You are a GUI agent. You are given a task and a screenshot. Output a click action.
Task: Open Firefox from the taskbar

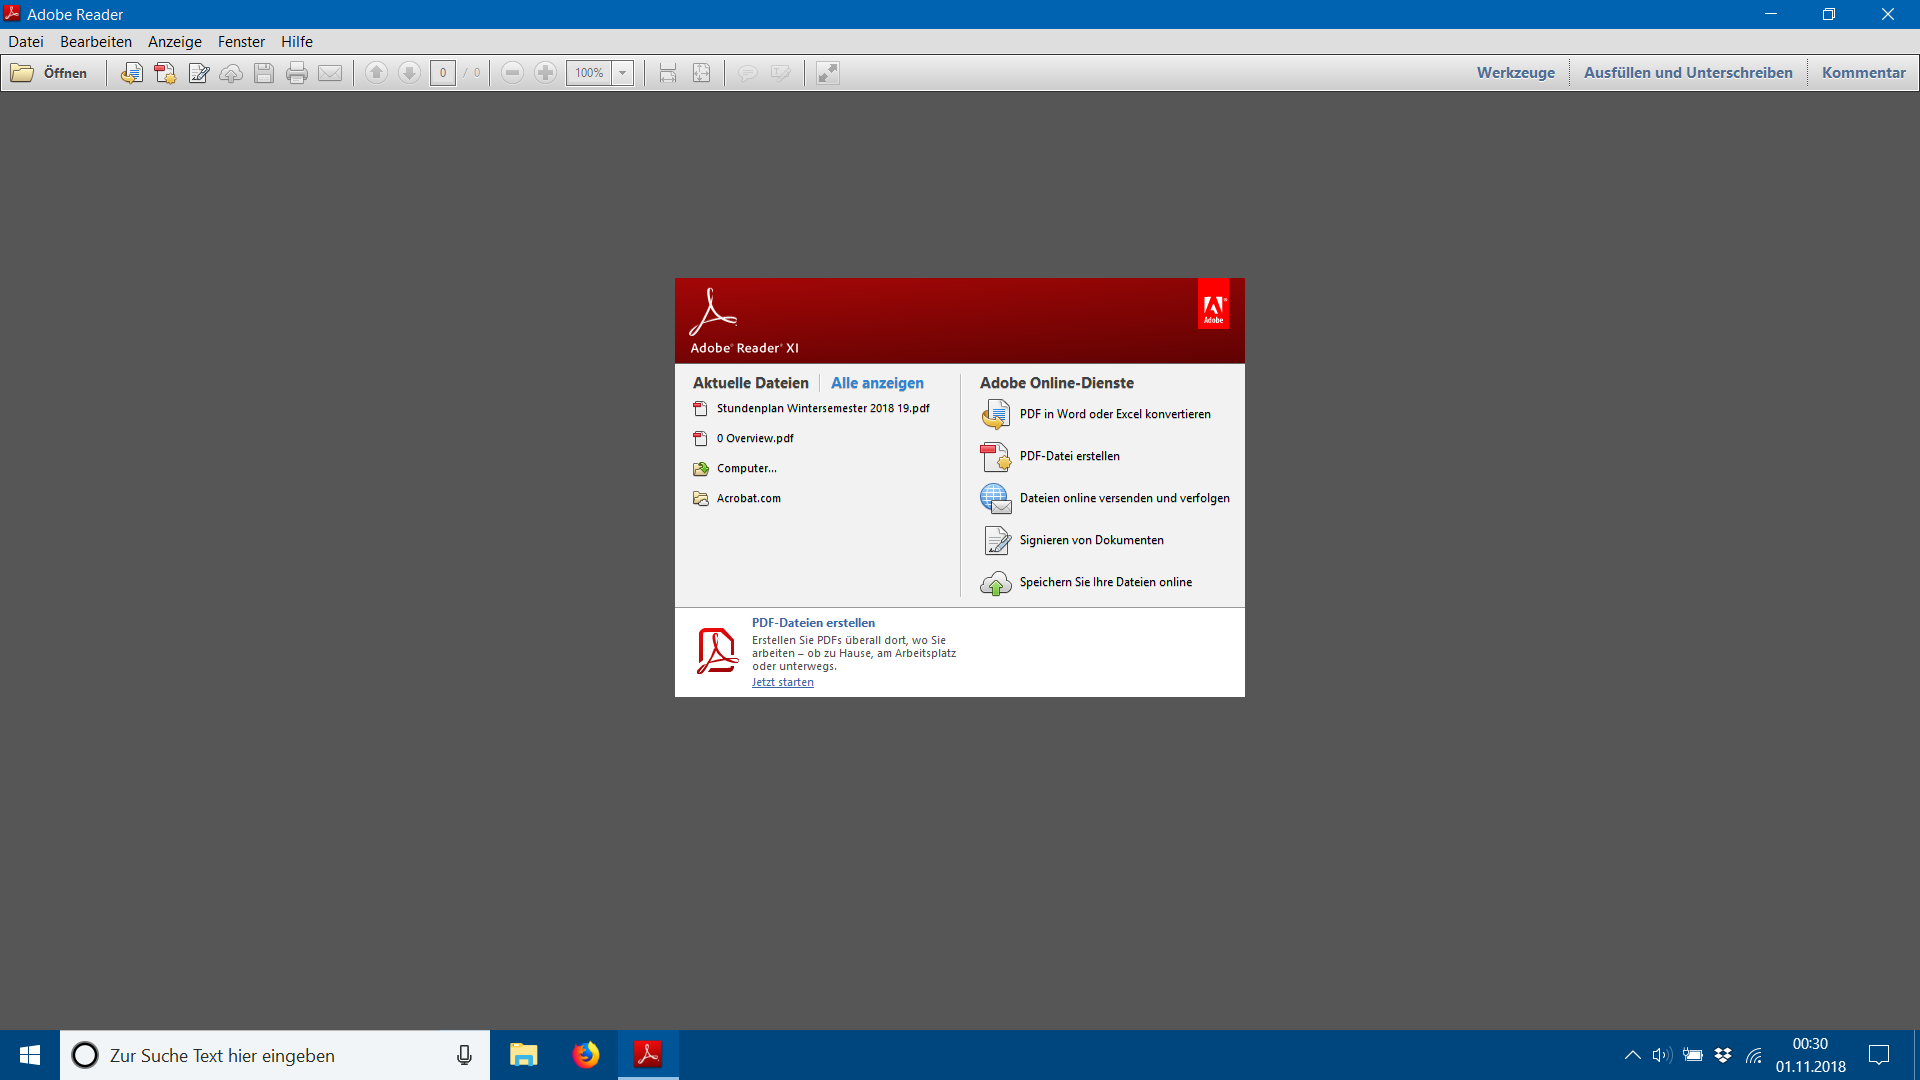point(586,1055)
